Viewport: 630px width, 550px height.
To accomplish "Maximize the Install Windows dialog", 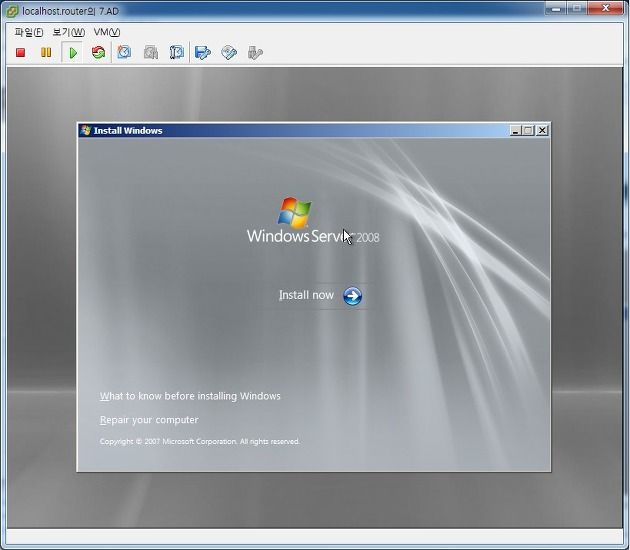I will coord(528,131).
